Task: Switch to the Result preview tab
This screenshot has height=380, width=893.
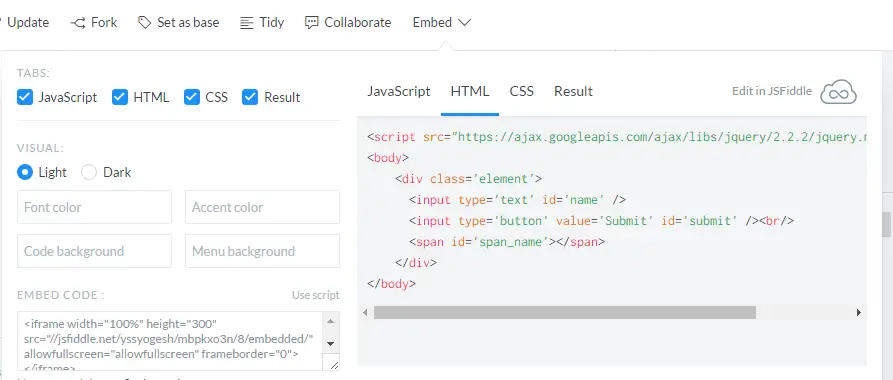Action: [574, 92]
